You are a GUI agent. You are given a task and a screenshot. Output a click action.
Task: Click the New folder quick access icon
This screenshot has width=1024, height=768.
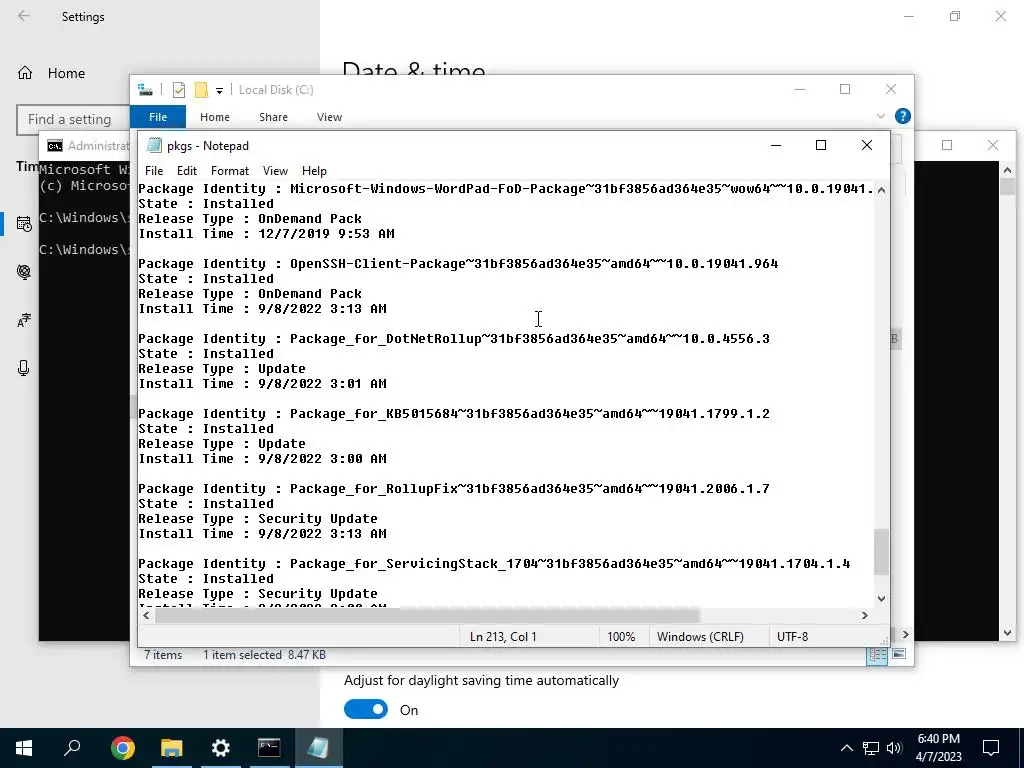coord(201,90)
